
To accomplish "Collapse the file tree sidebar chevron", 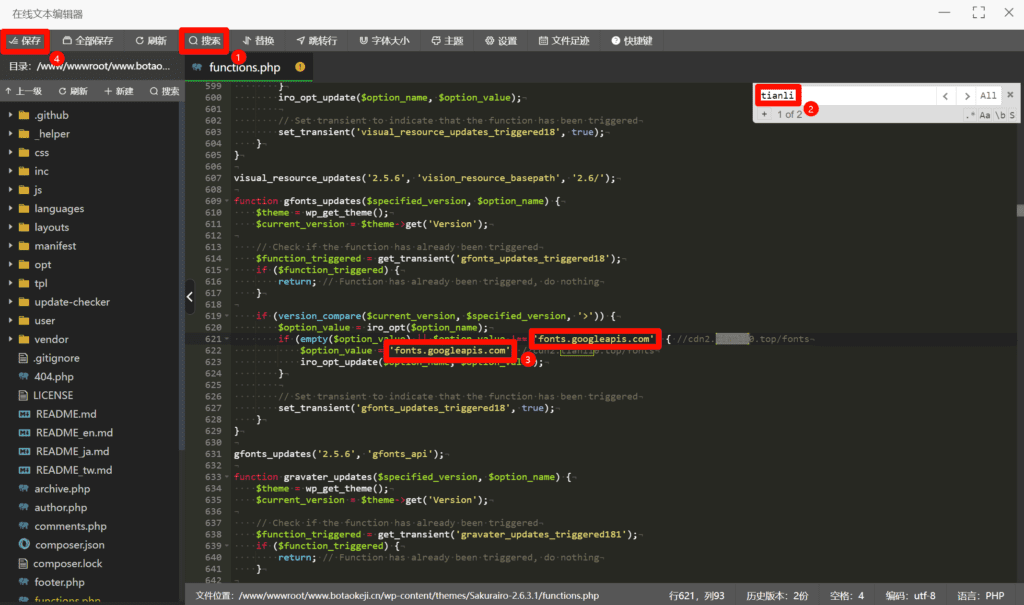I will pyautogui.click(x=189, y=296).
